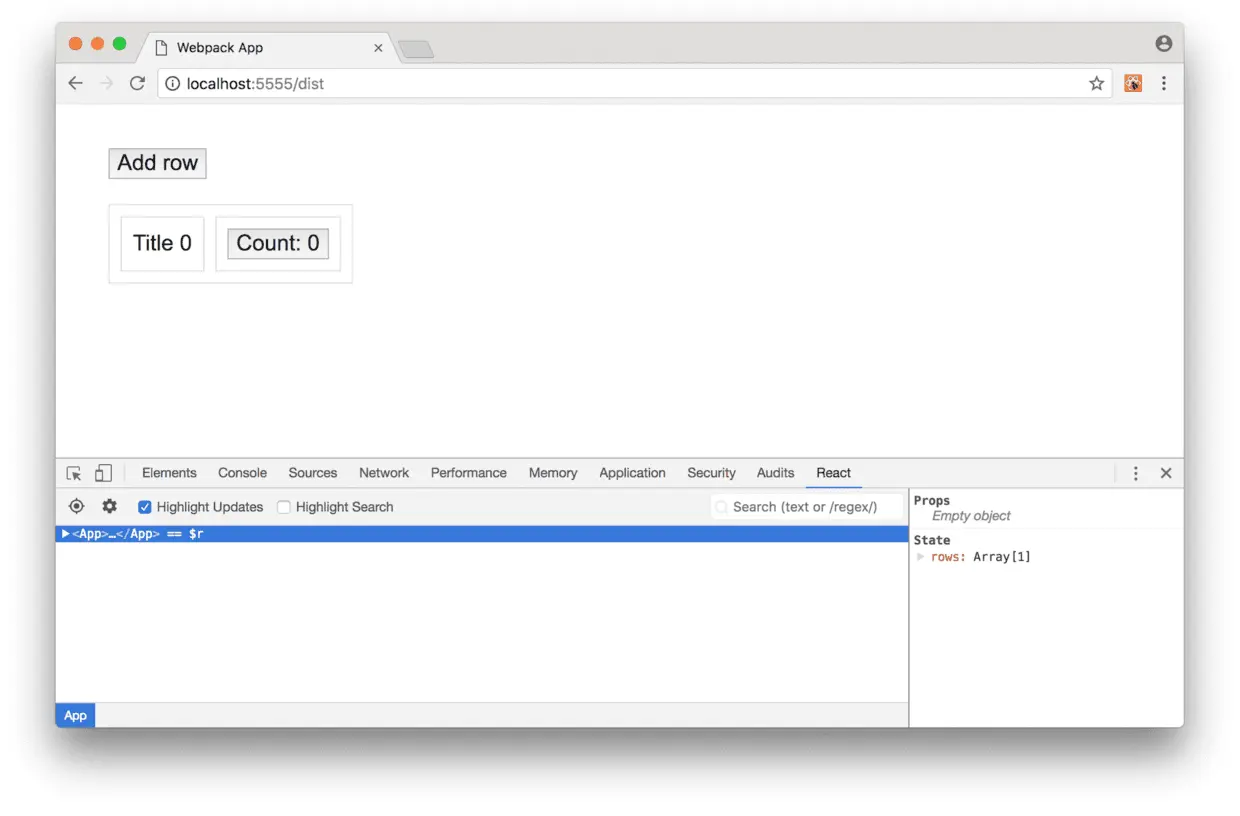
Task: Select the element inspector icon in DevTools
Action: 75,472
